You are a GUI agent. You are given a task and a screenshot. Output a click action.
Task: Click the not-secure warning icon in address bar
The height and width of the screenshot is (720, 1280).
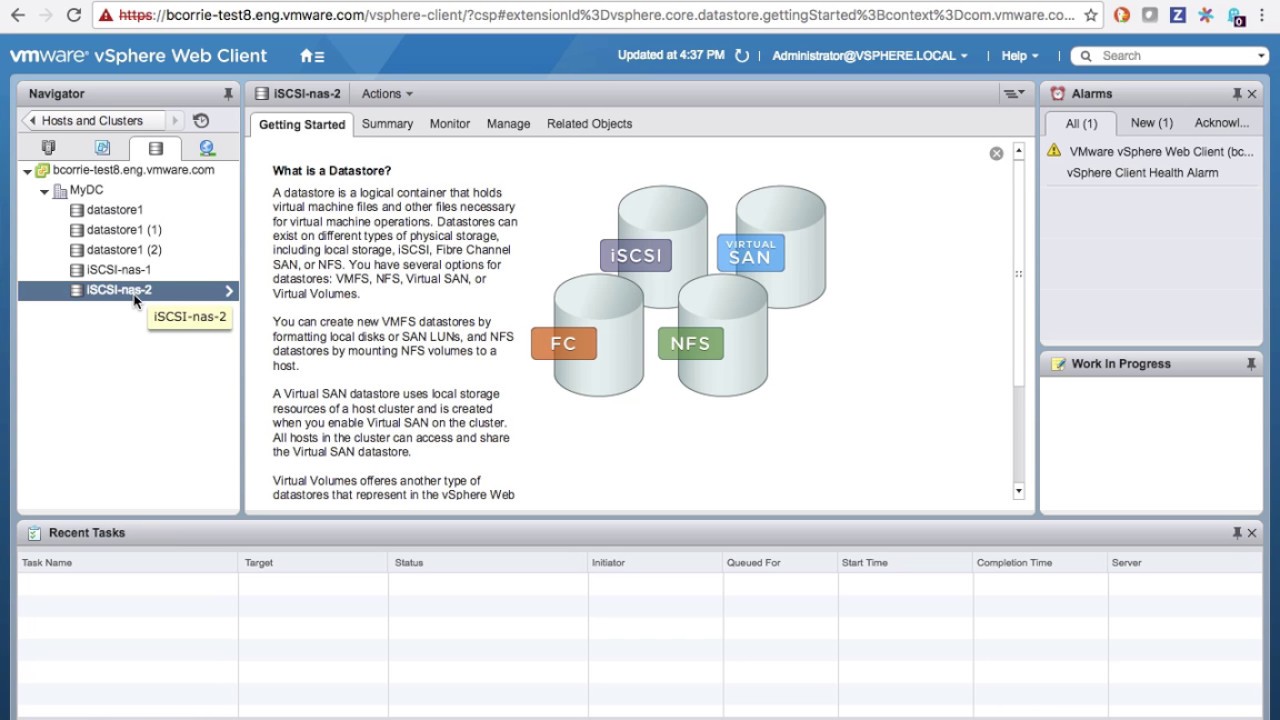(x=105, y=15)
